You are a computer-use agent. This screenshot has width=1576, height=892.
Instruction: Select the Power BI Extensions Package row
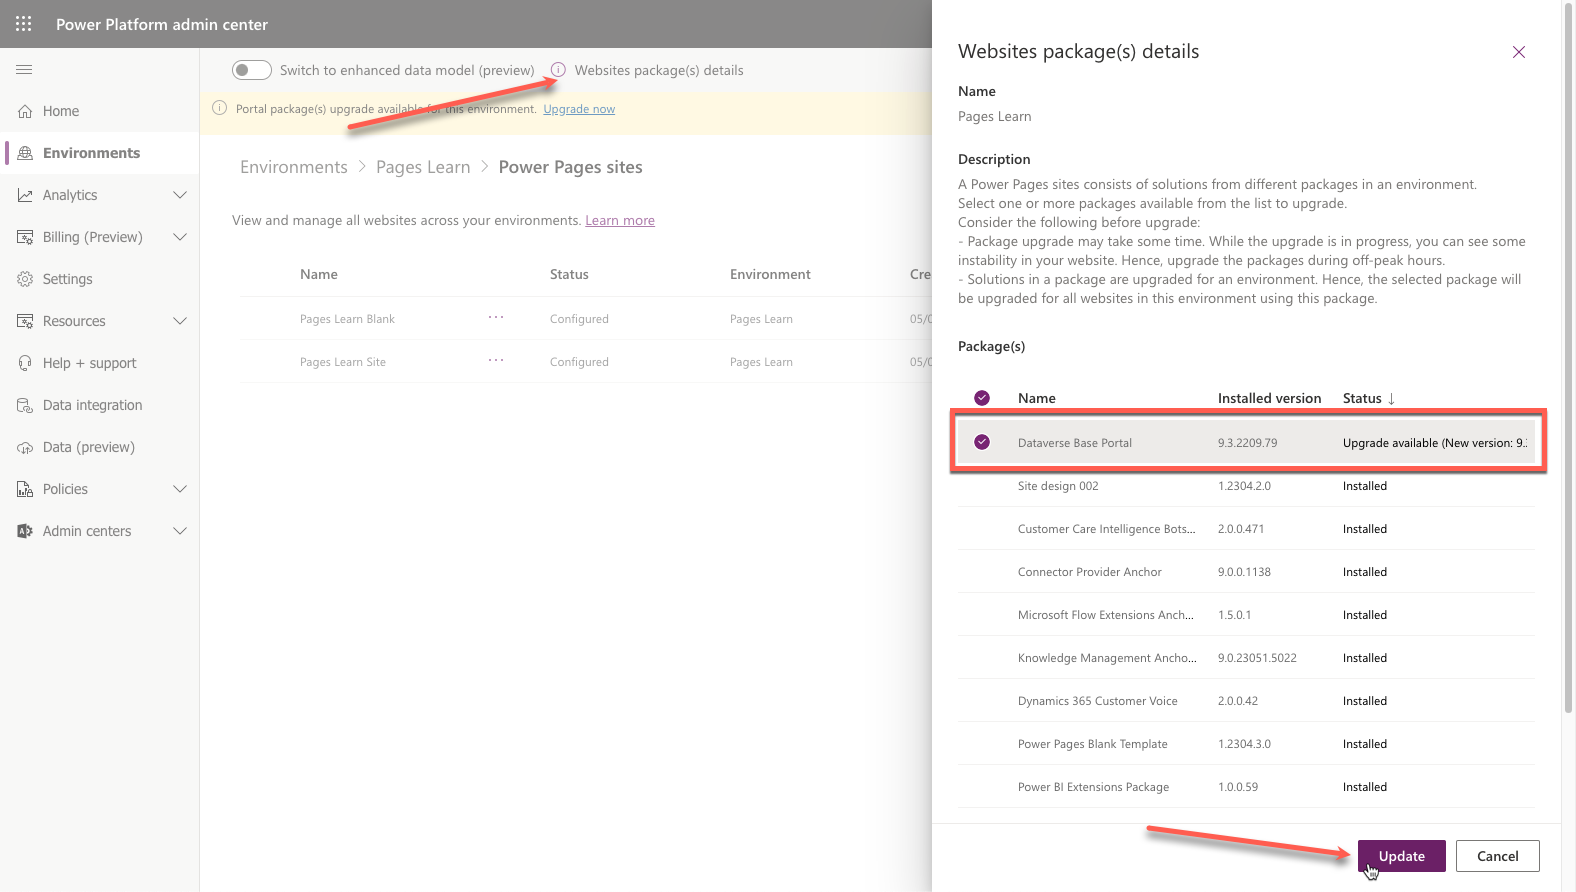(x=1246, y=787)
